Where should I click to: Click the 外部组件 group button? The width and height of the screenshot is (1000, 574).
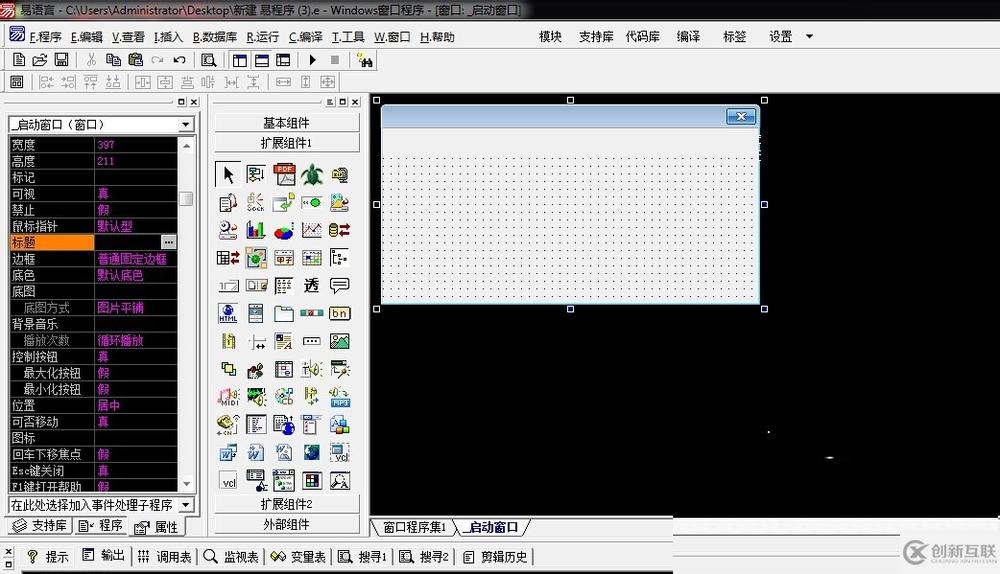[286, 524]
